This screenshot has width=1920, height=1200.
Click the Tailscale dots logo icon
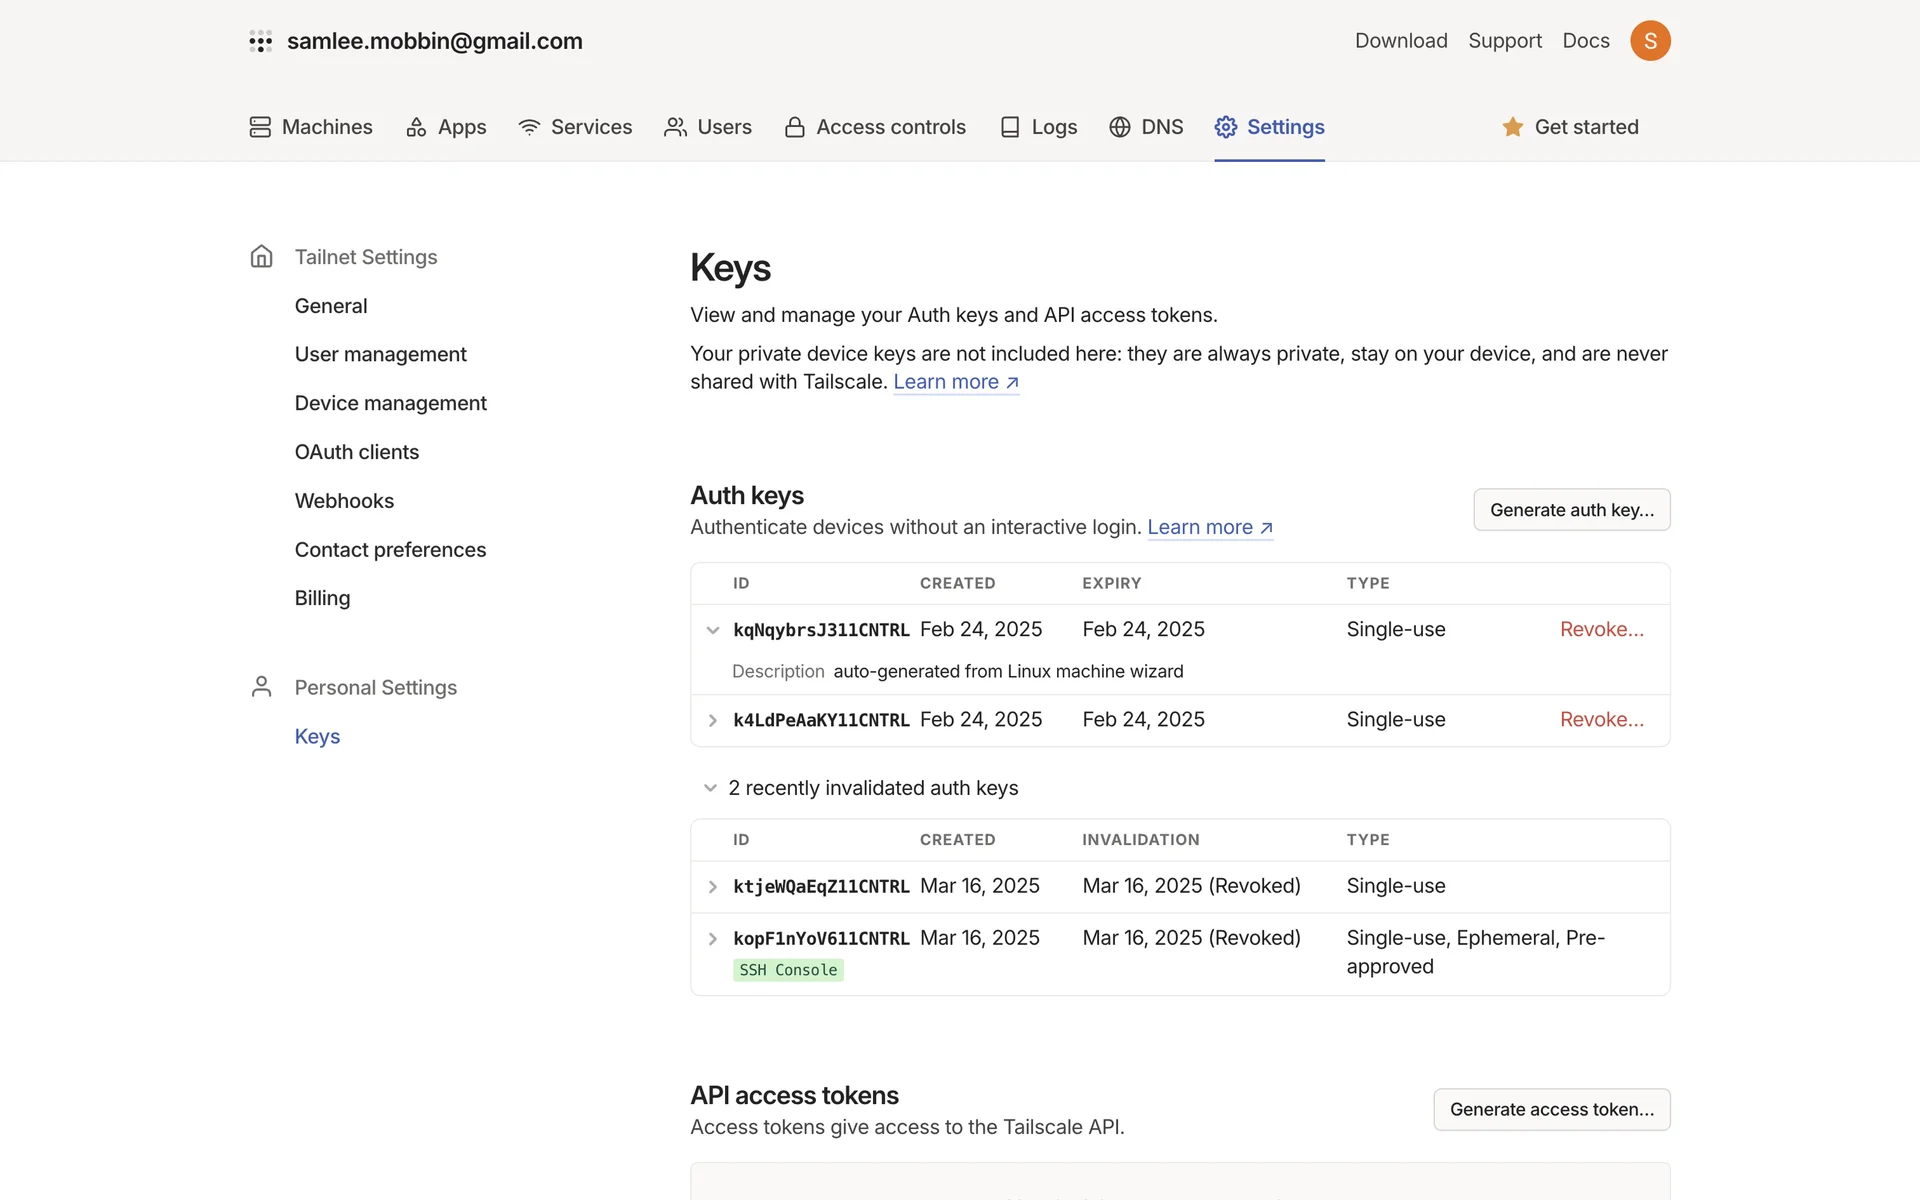pyautogui.click(x=260, y=41)
